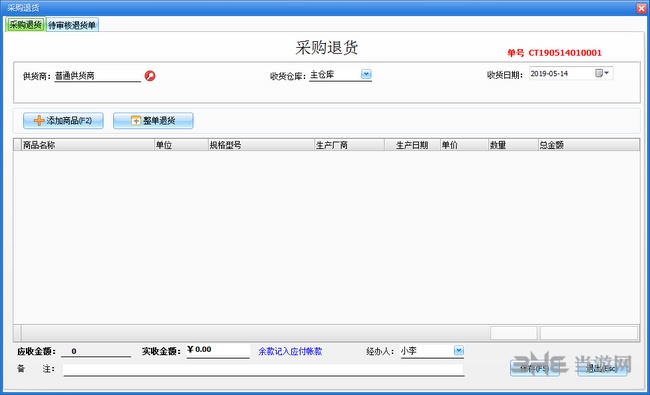Screen dimensions: 650x395
Task: Open the calendar picker for 收货日期
Action: pos(602,73)
